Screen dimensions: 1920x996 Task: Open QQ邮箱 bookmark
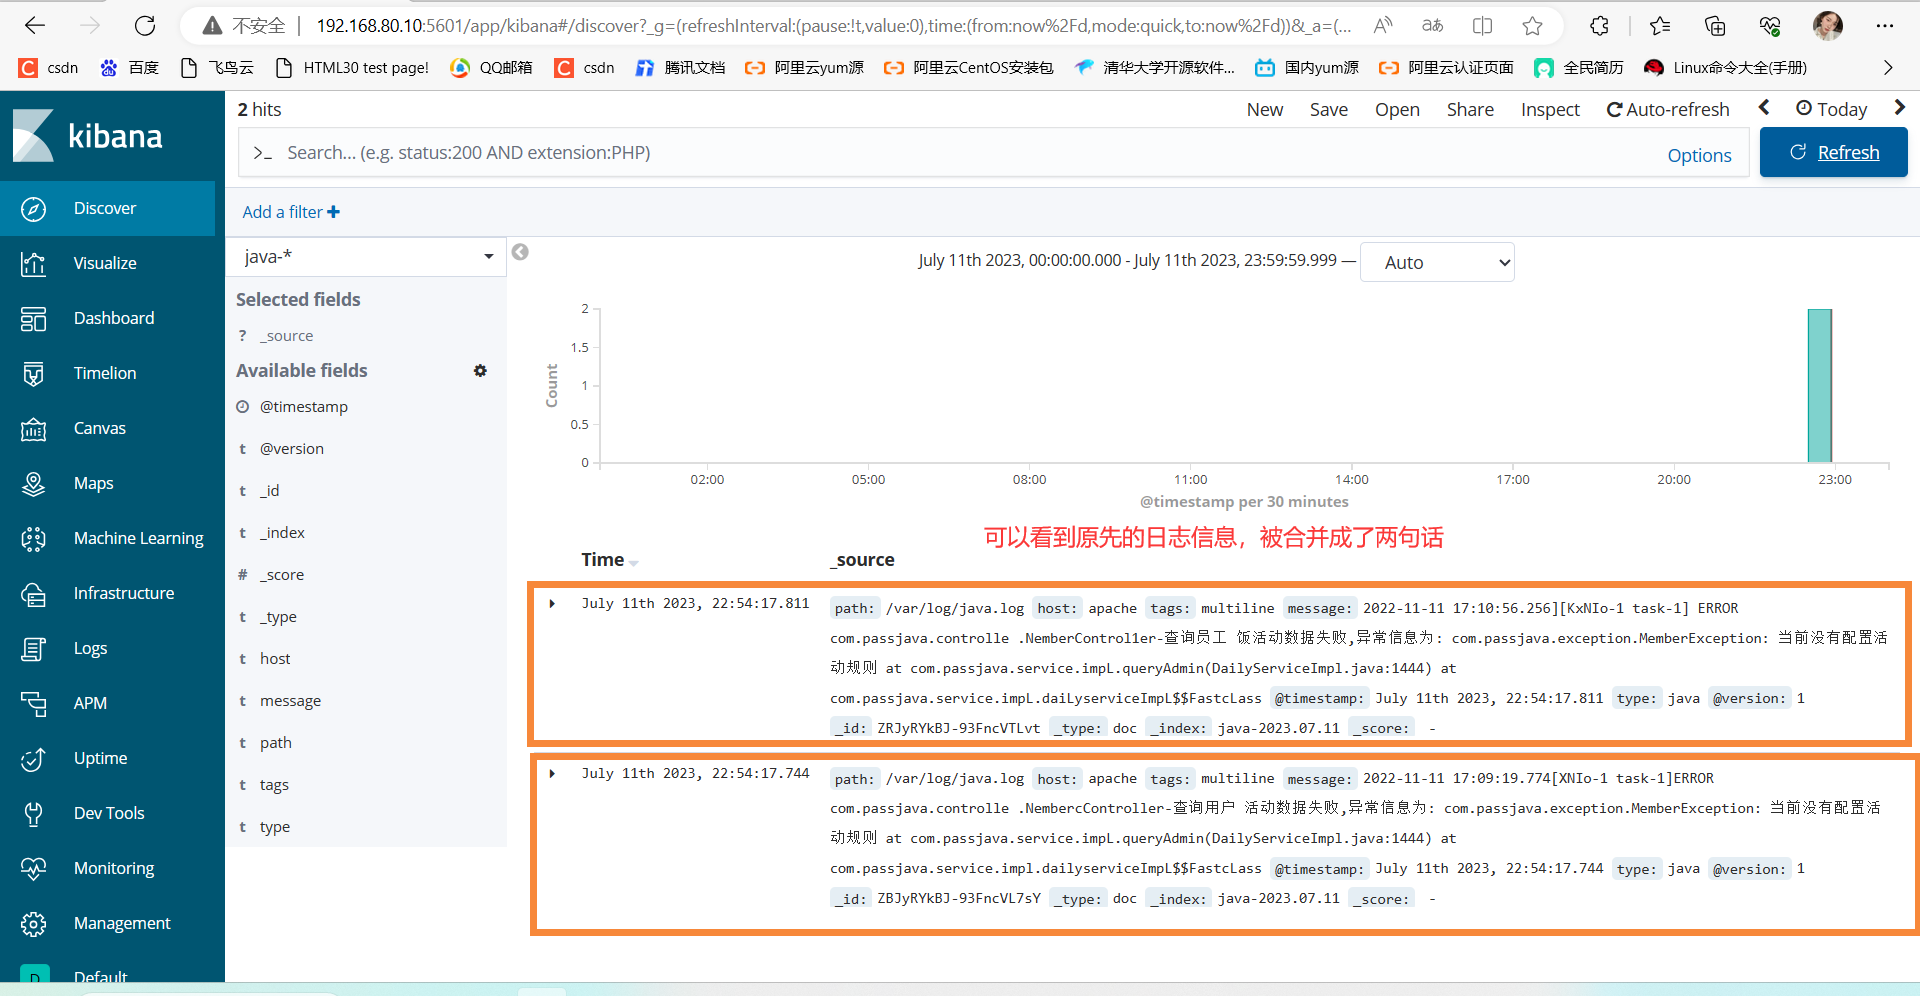[x=491, y=68]
